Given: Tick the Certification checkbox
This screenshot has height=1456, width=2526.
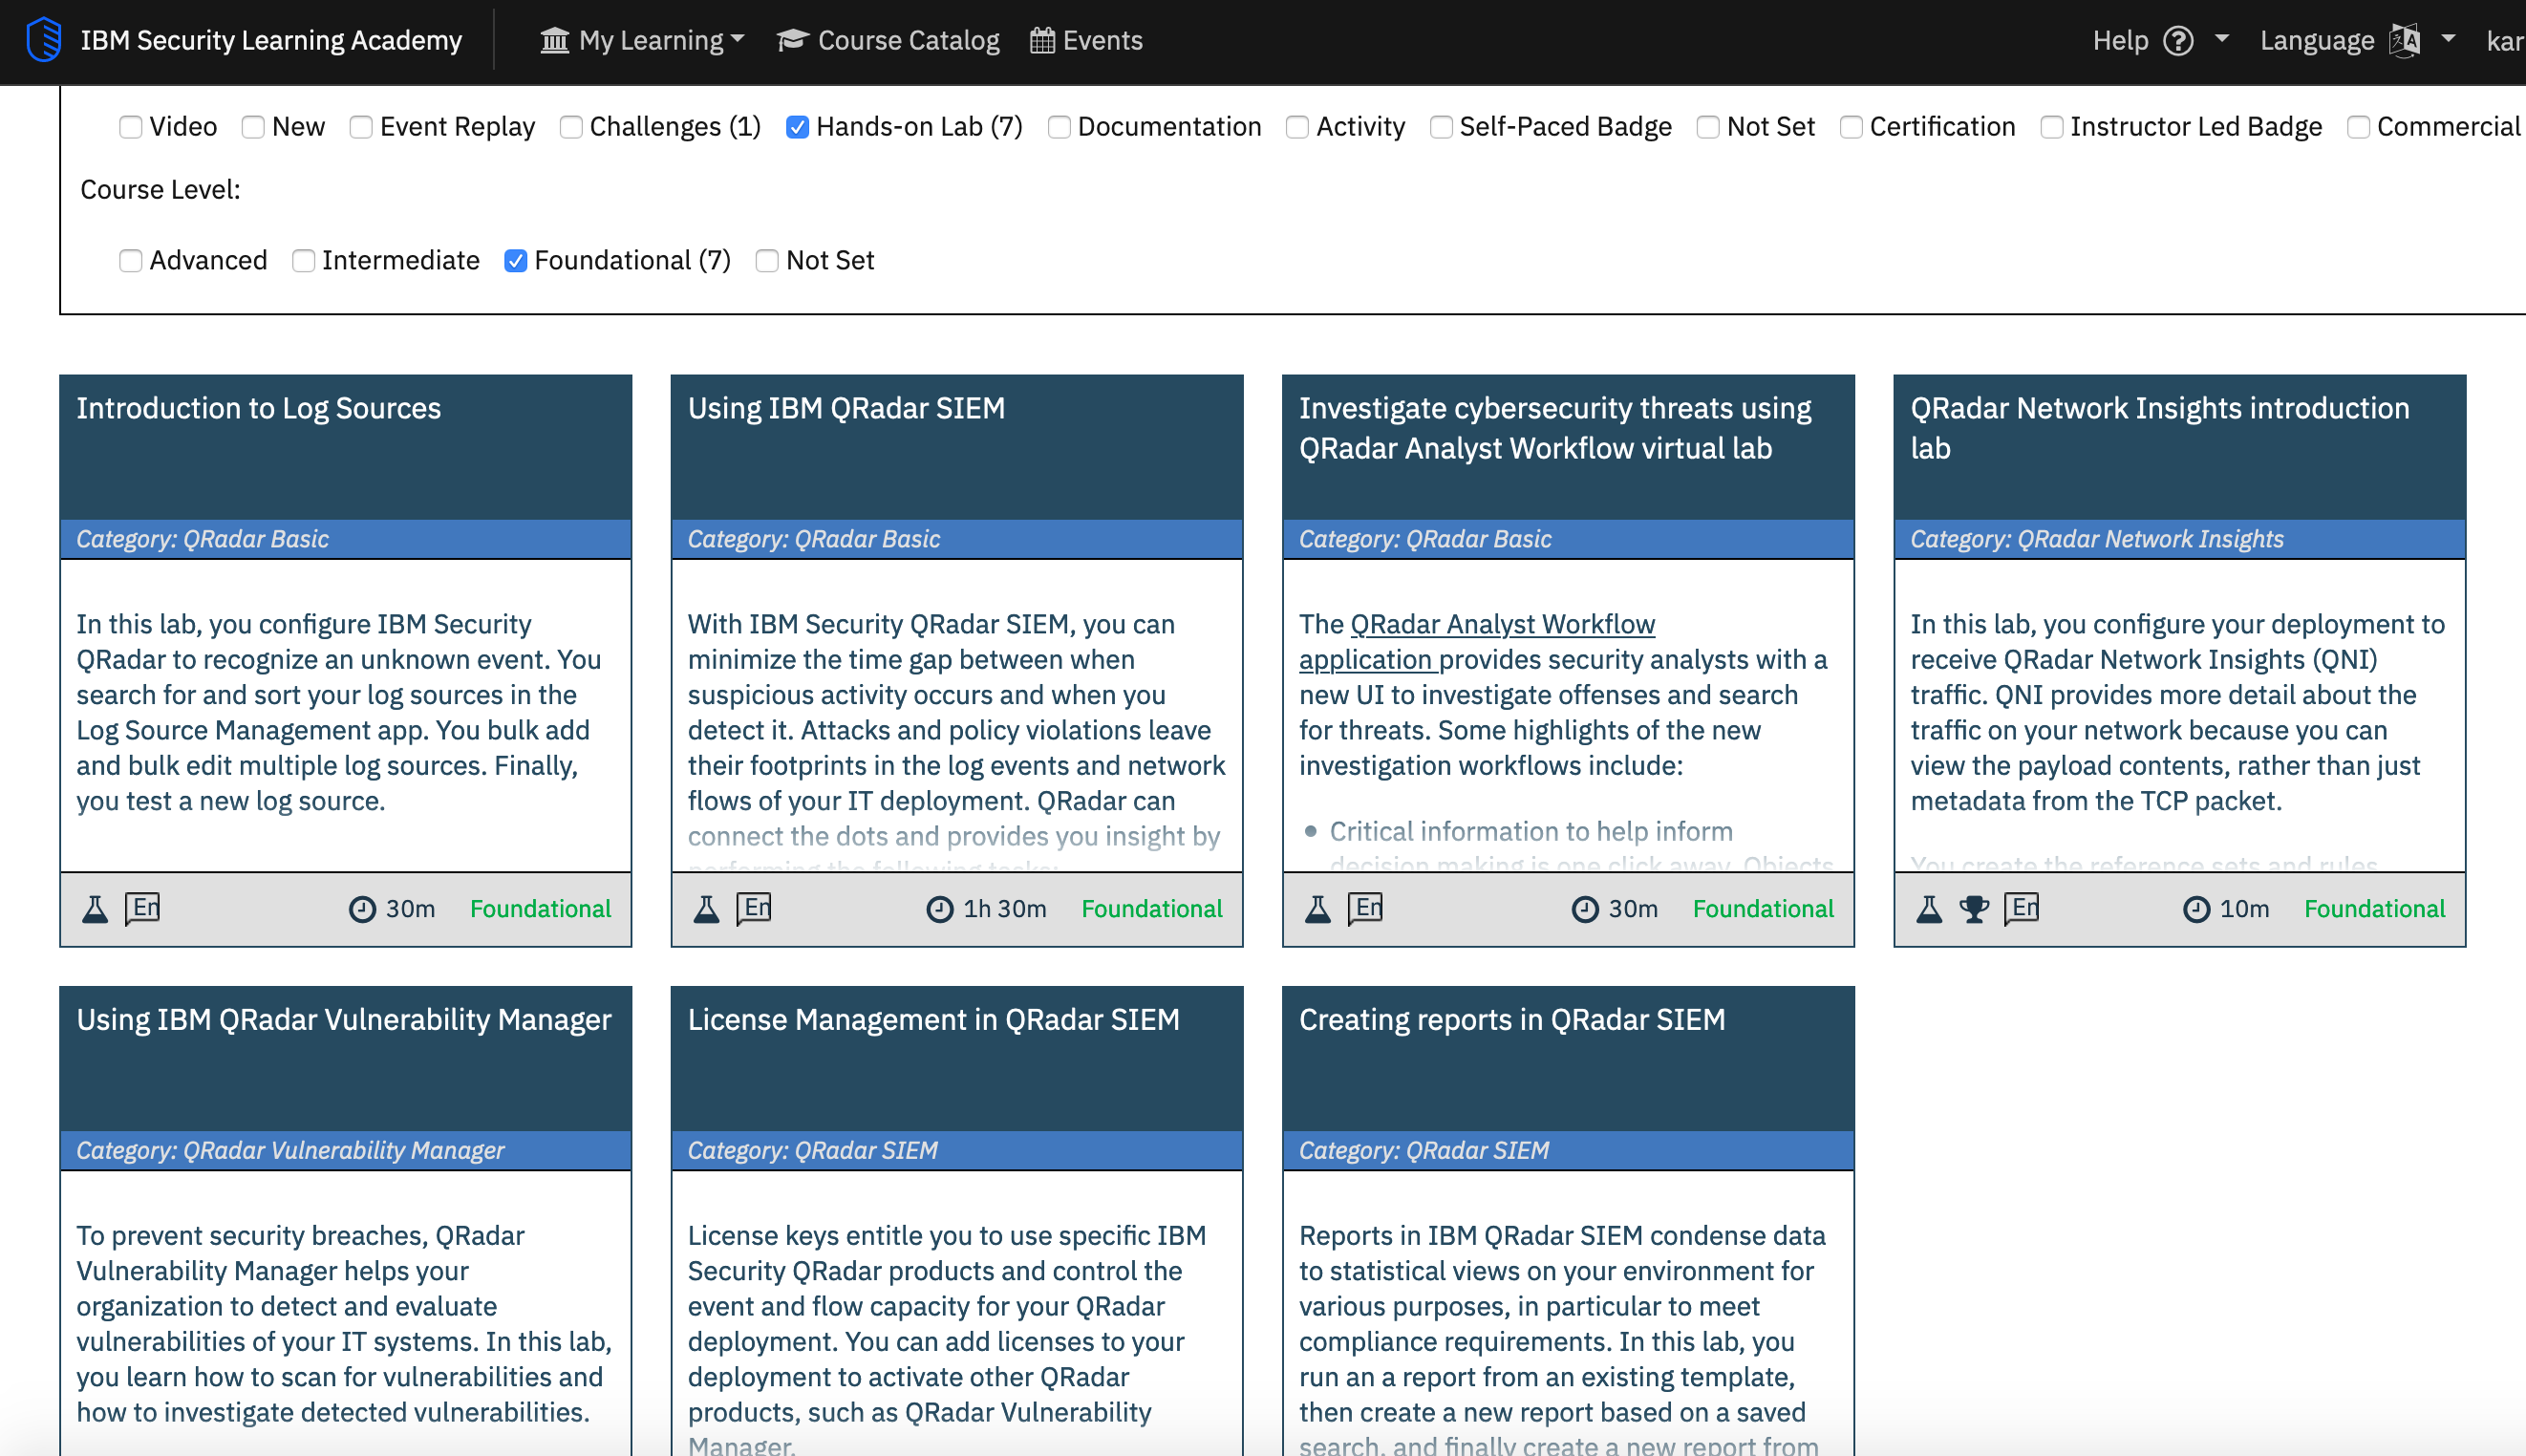Looking at the screenshot, I should pyautogui.click(x=1851, y=127).
